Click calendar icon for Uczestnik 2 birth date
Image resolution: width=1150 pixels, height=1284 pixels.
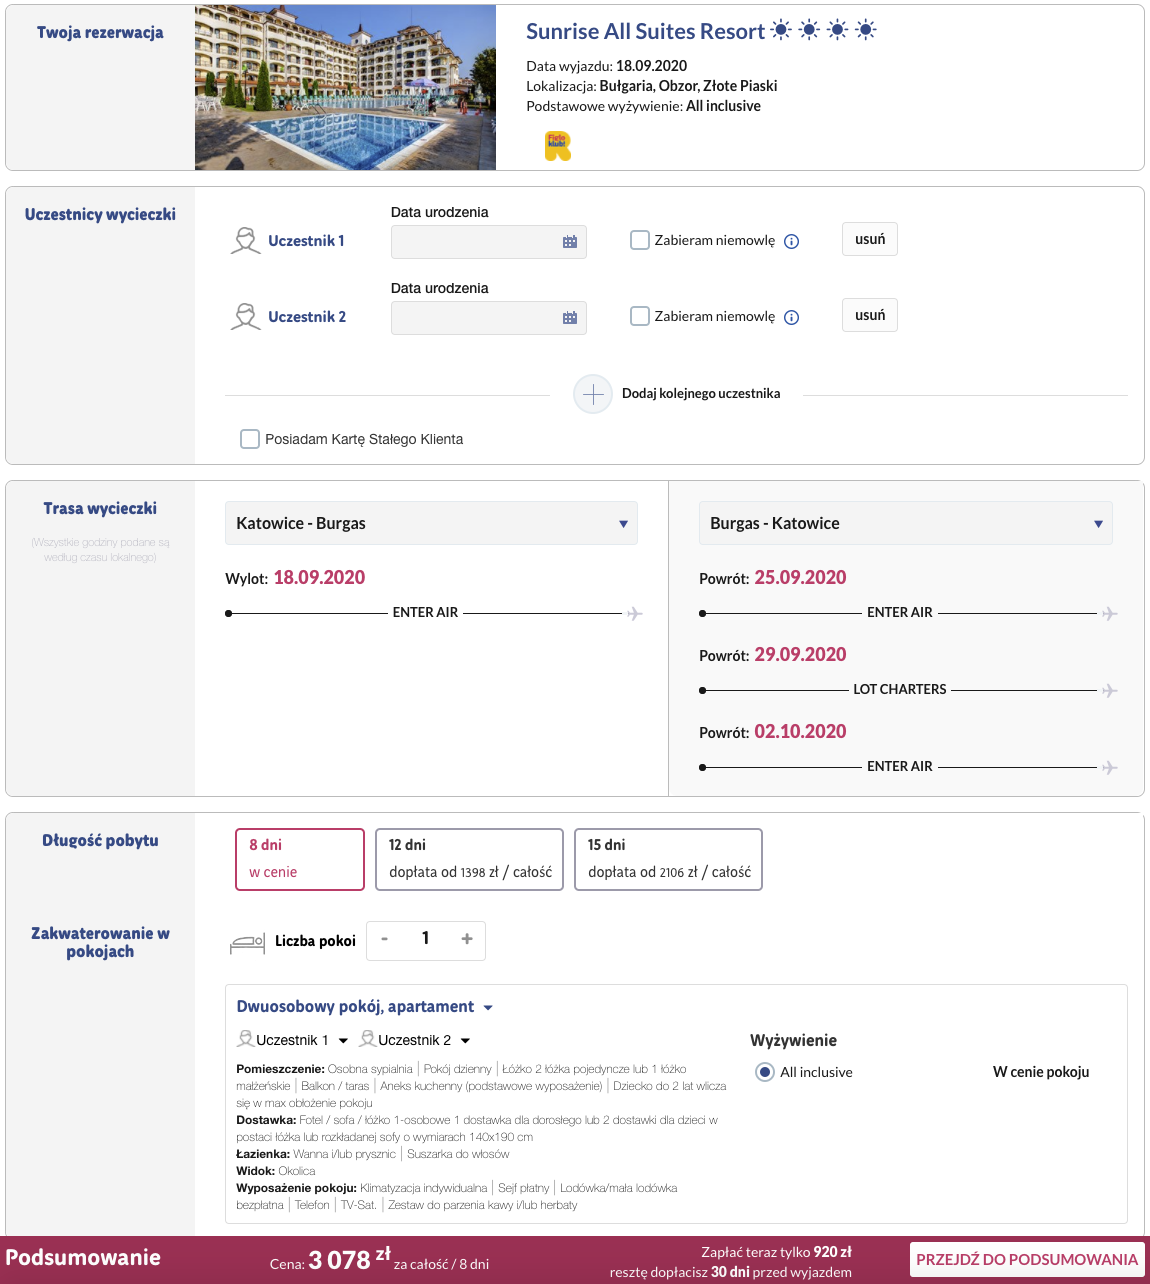click(570, 318)
